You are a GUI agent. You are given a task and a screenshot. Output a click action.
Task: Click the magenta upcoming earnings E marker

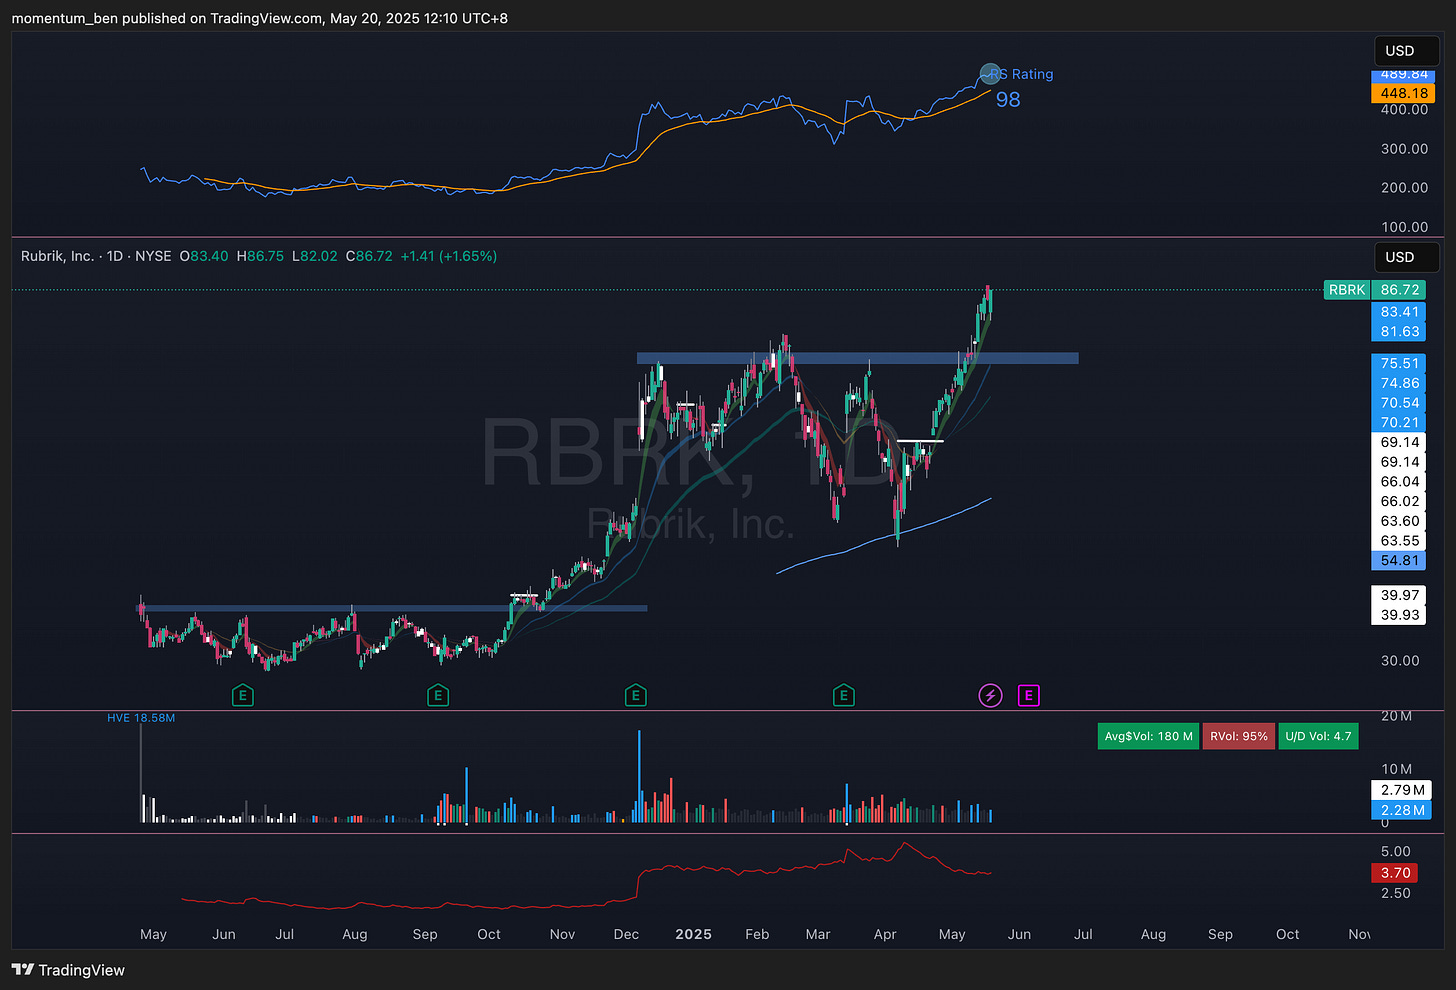coord(1028,695)
